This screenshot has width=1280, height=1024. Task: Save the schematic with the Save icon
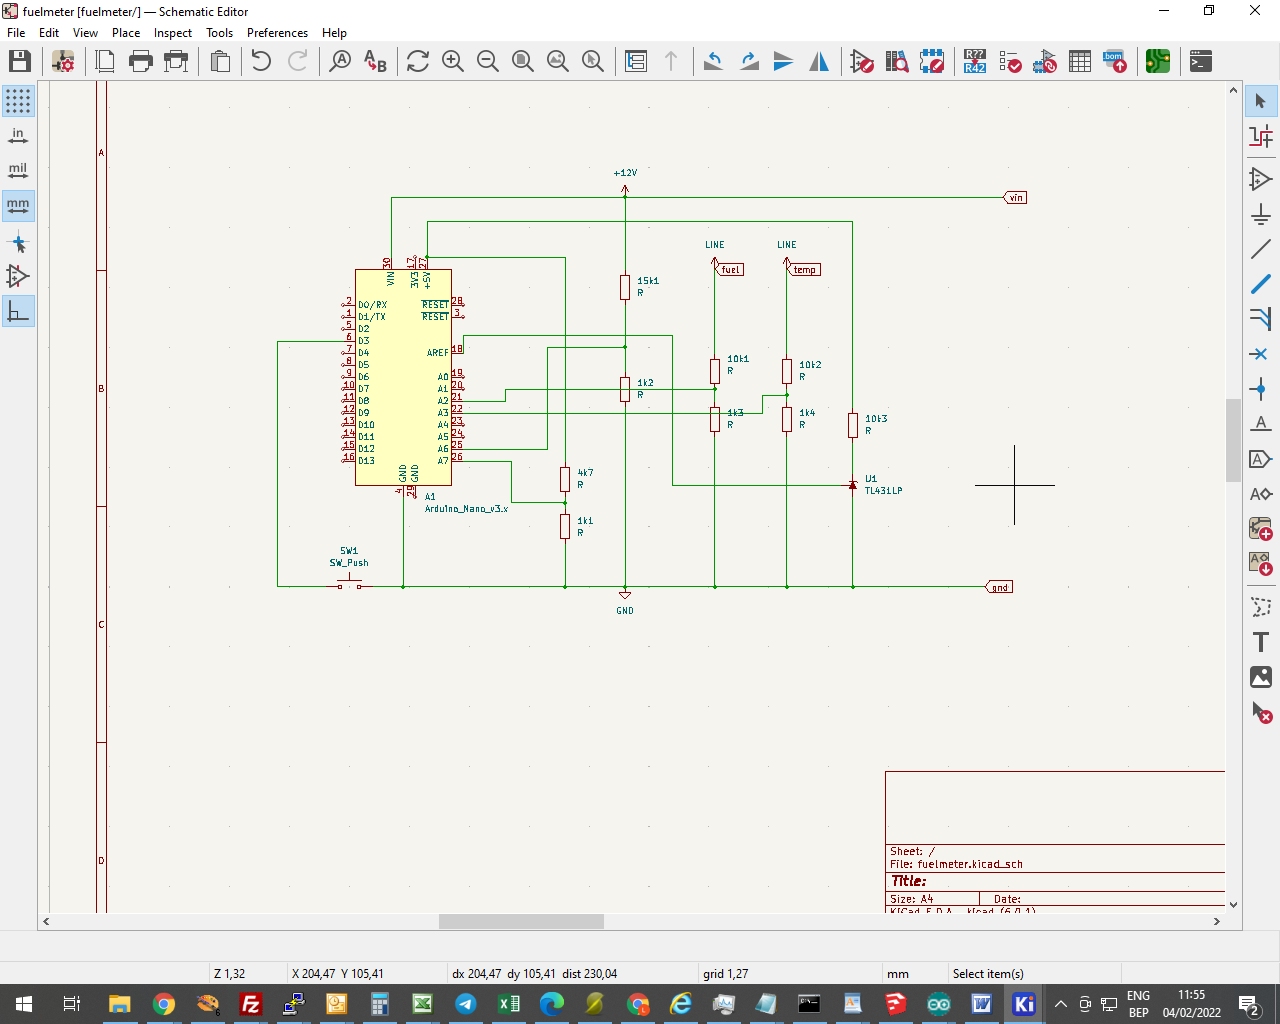click(x=20, y=61)
